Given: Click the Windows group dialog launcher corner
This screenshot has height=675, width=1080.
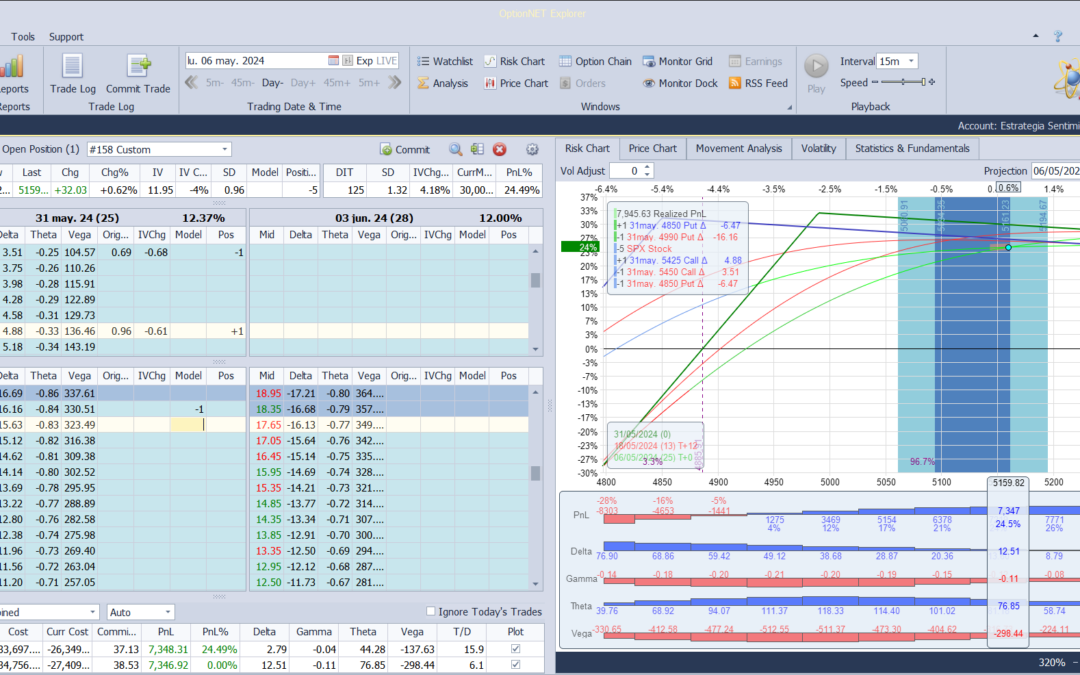Looking at the screenshot, I should [789, 107].
